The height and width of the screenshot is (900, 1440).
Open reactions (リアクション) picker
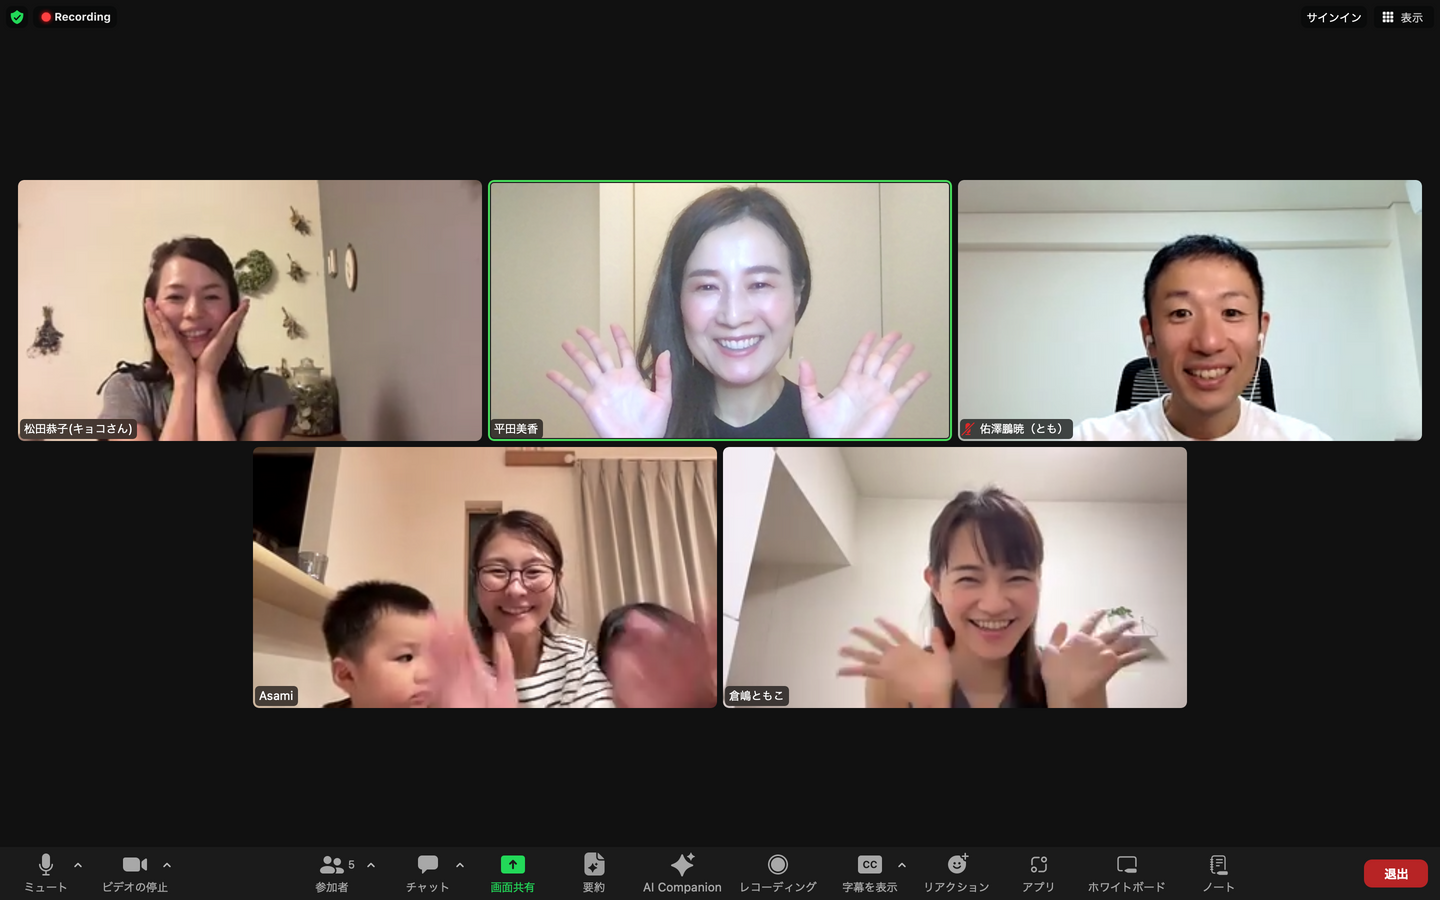(x=956, y=872)
